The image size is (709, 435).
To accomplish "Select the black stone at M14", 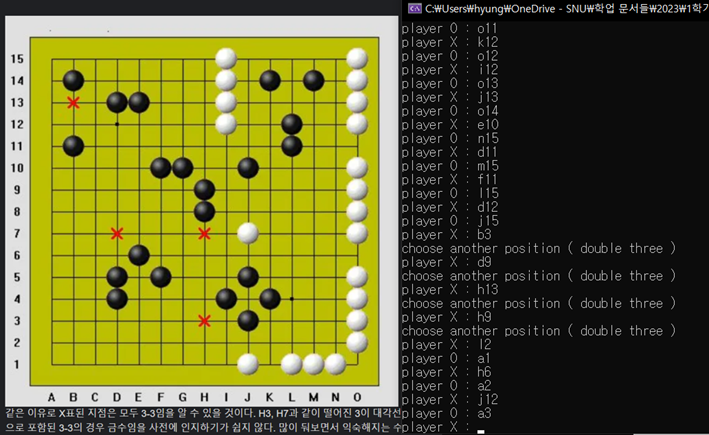I will 314,80.
